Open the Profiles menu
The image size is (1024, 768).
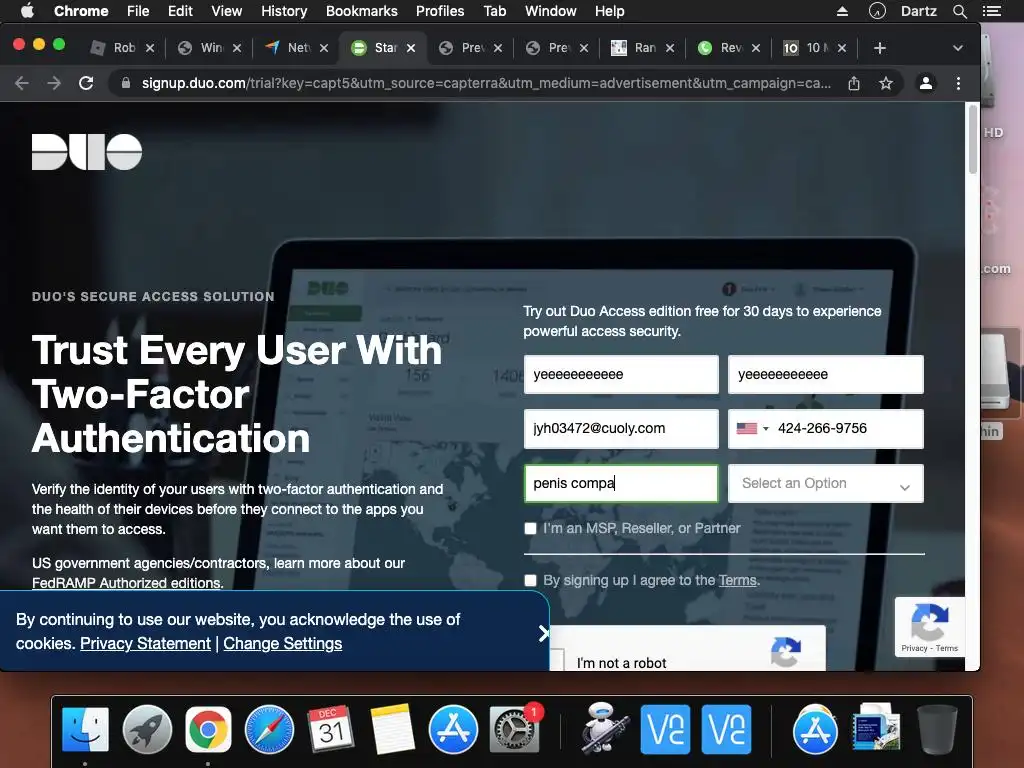[x=440, y=11]
